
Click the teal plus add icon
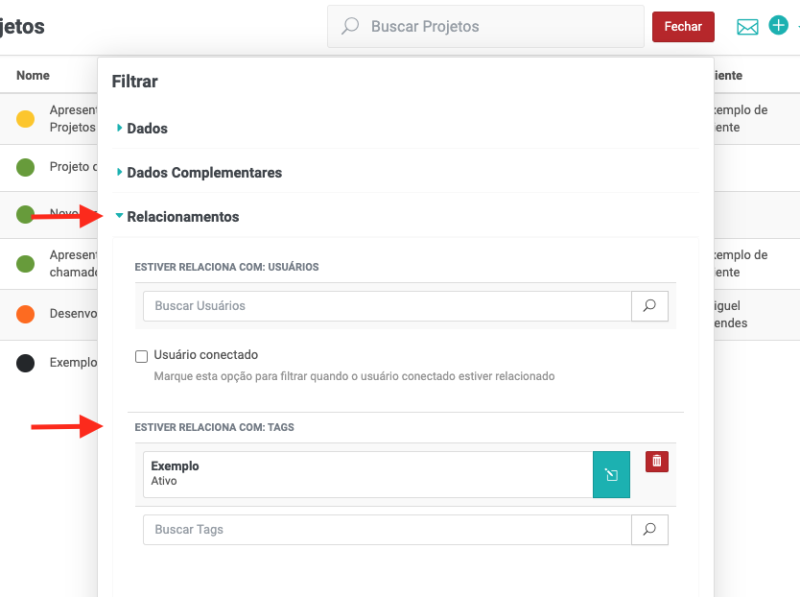point(778,26)
